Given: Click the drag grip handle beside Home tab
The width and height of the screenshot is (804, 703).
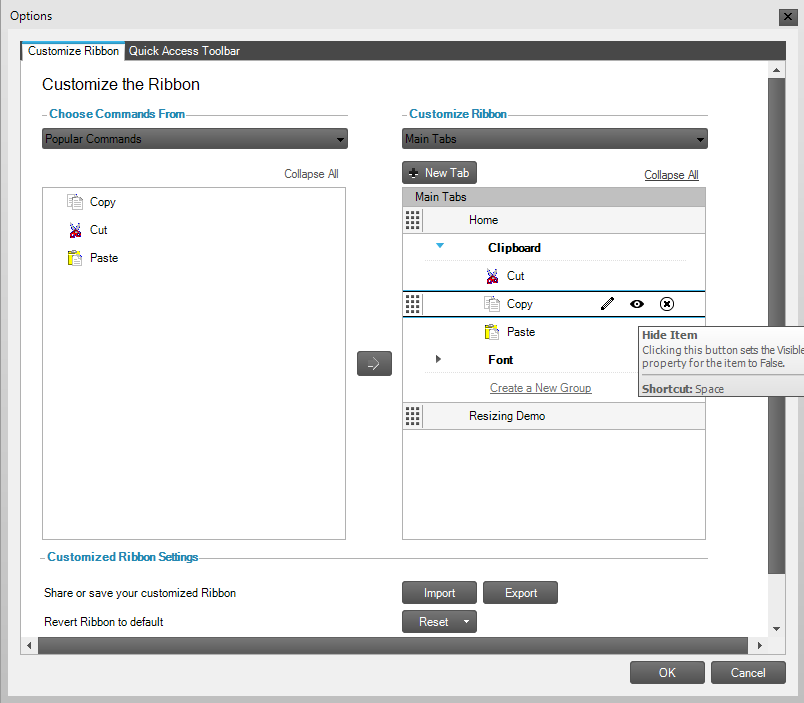Looking at the screenshot, I should click(413, 220).
